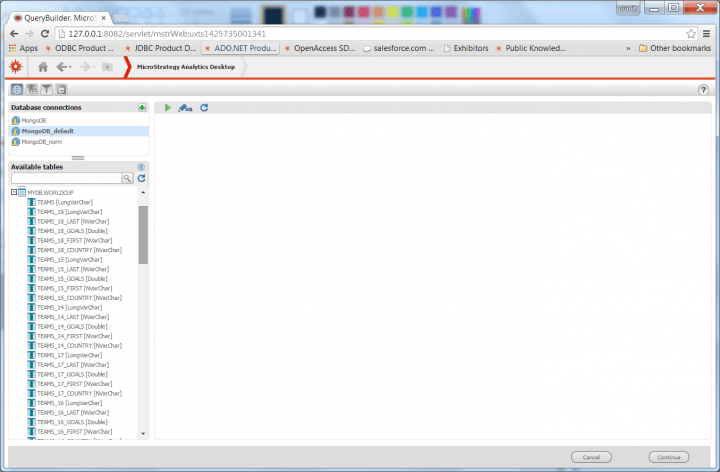Bookmark this page with the star icon

(x=691, y=33)
